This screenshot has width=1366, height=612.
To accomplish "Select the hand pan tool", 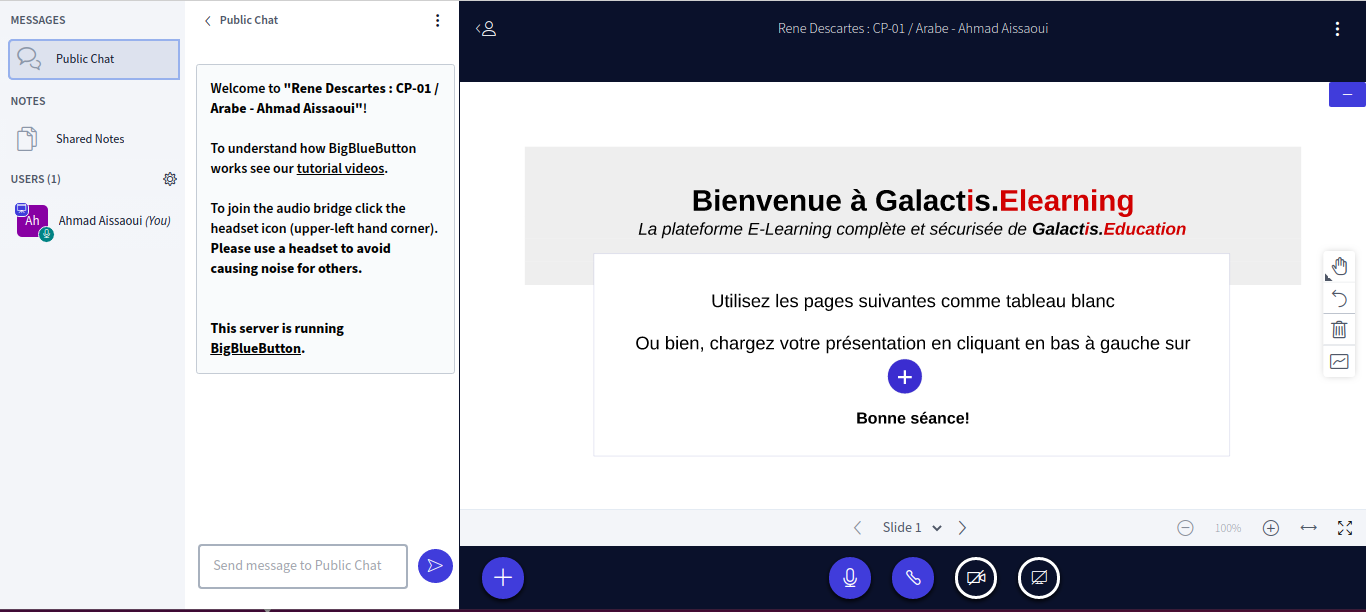I will pos(1339,267).
